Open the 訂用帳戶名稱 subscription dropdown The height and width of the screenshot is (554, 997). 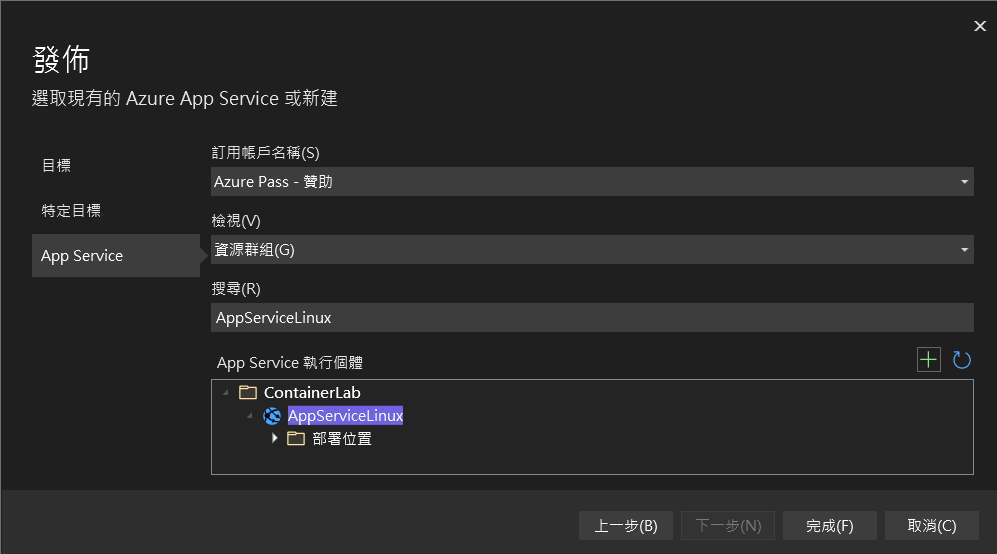tap(592, 182)
